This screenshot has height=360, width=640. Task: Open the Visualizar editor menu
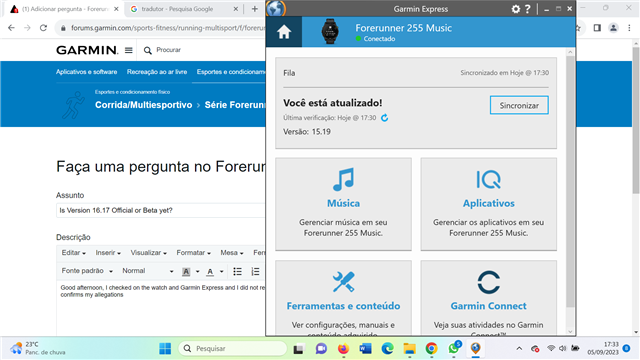click(149, 253)
